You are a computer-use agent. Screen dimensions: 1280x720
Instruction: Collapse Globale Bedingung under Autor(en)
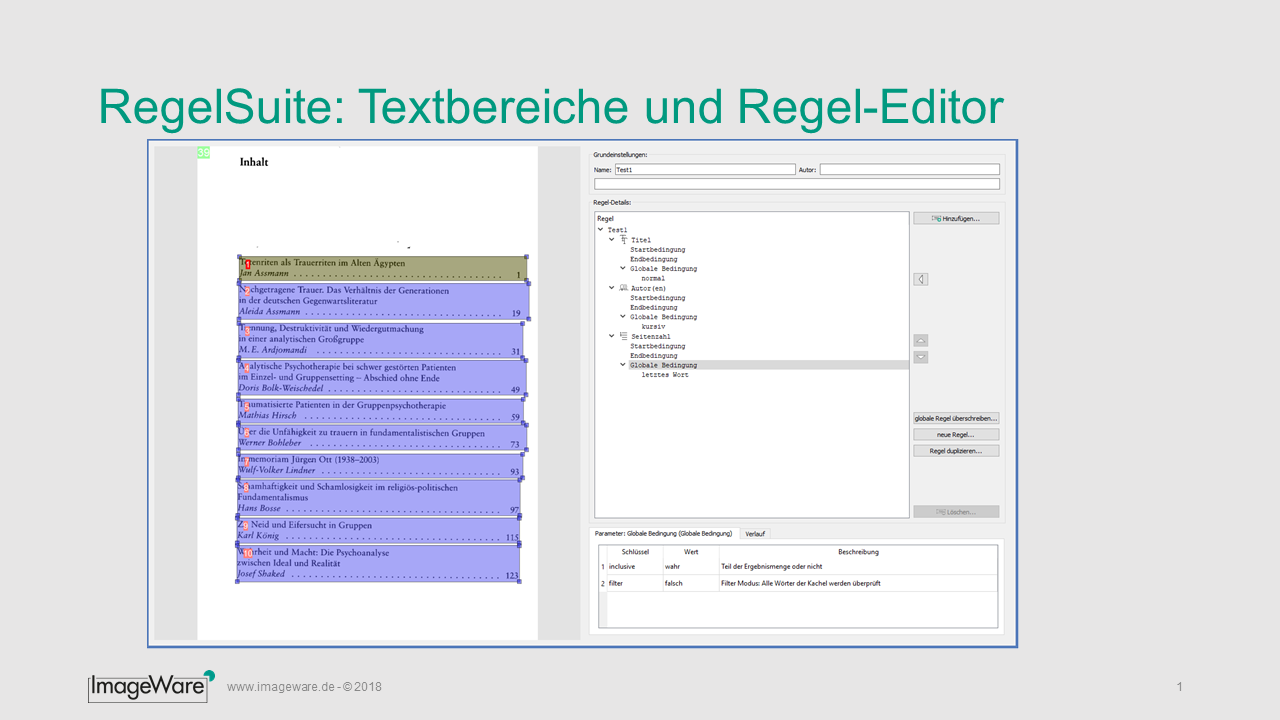point(623,316)
